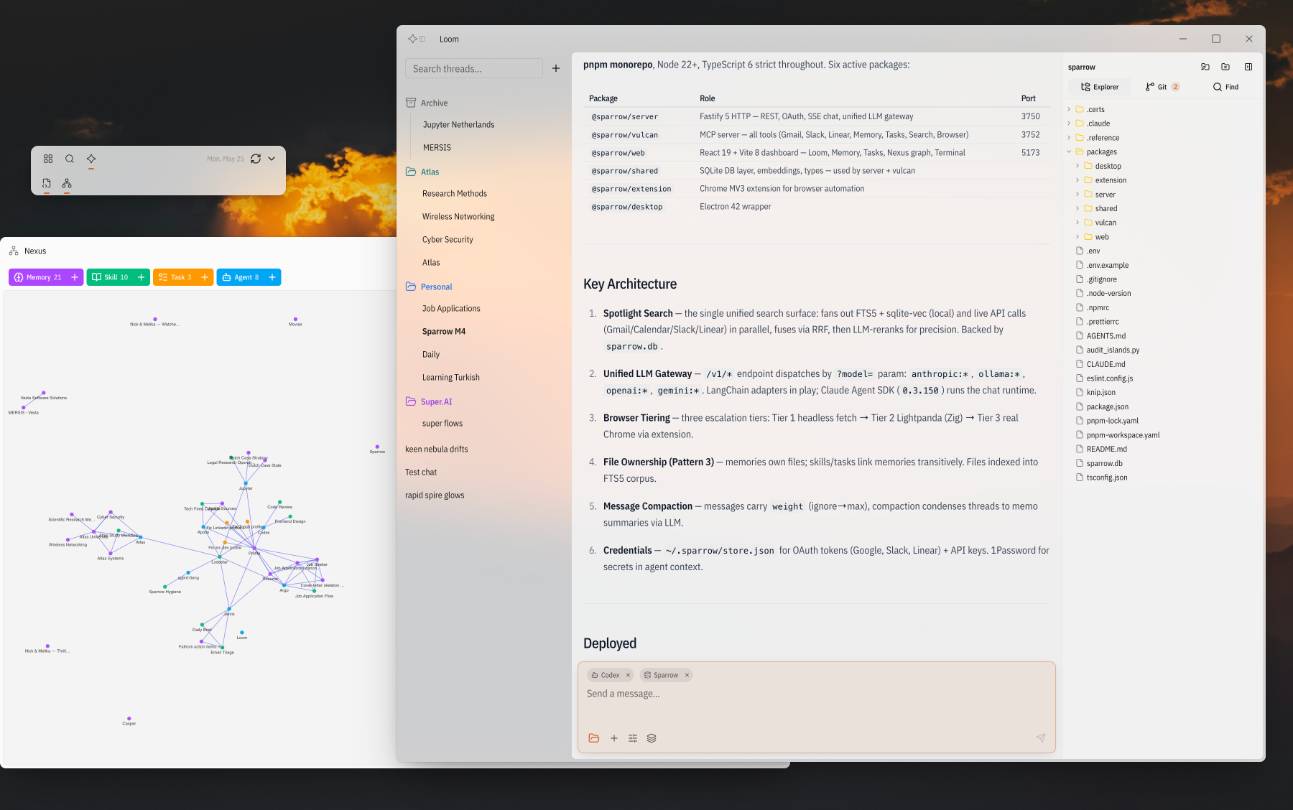1293x810 pixels.
Task: Switch to the Git tab
Action: tap(1162, 87)
